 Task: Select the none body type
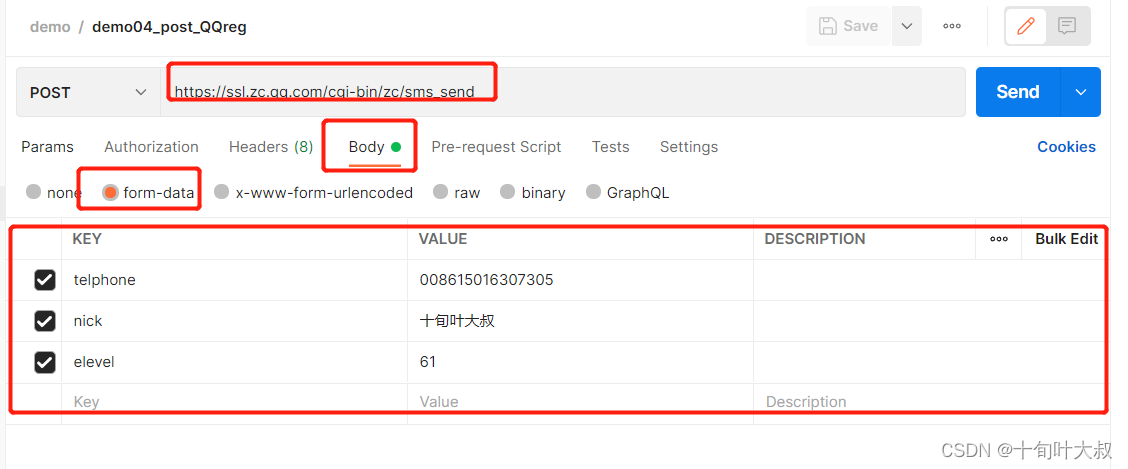pyautogui.click(x=34, y=192)
